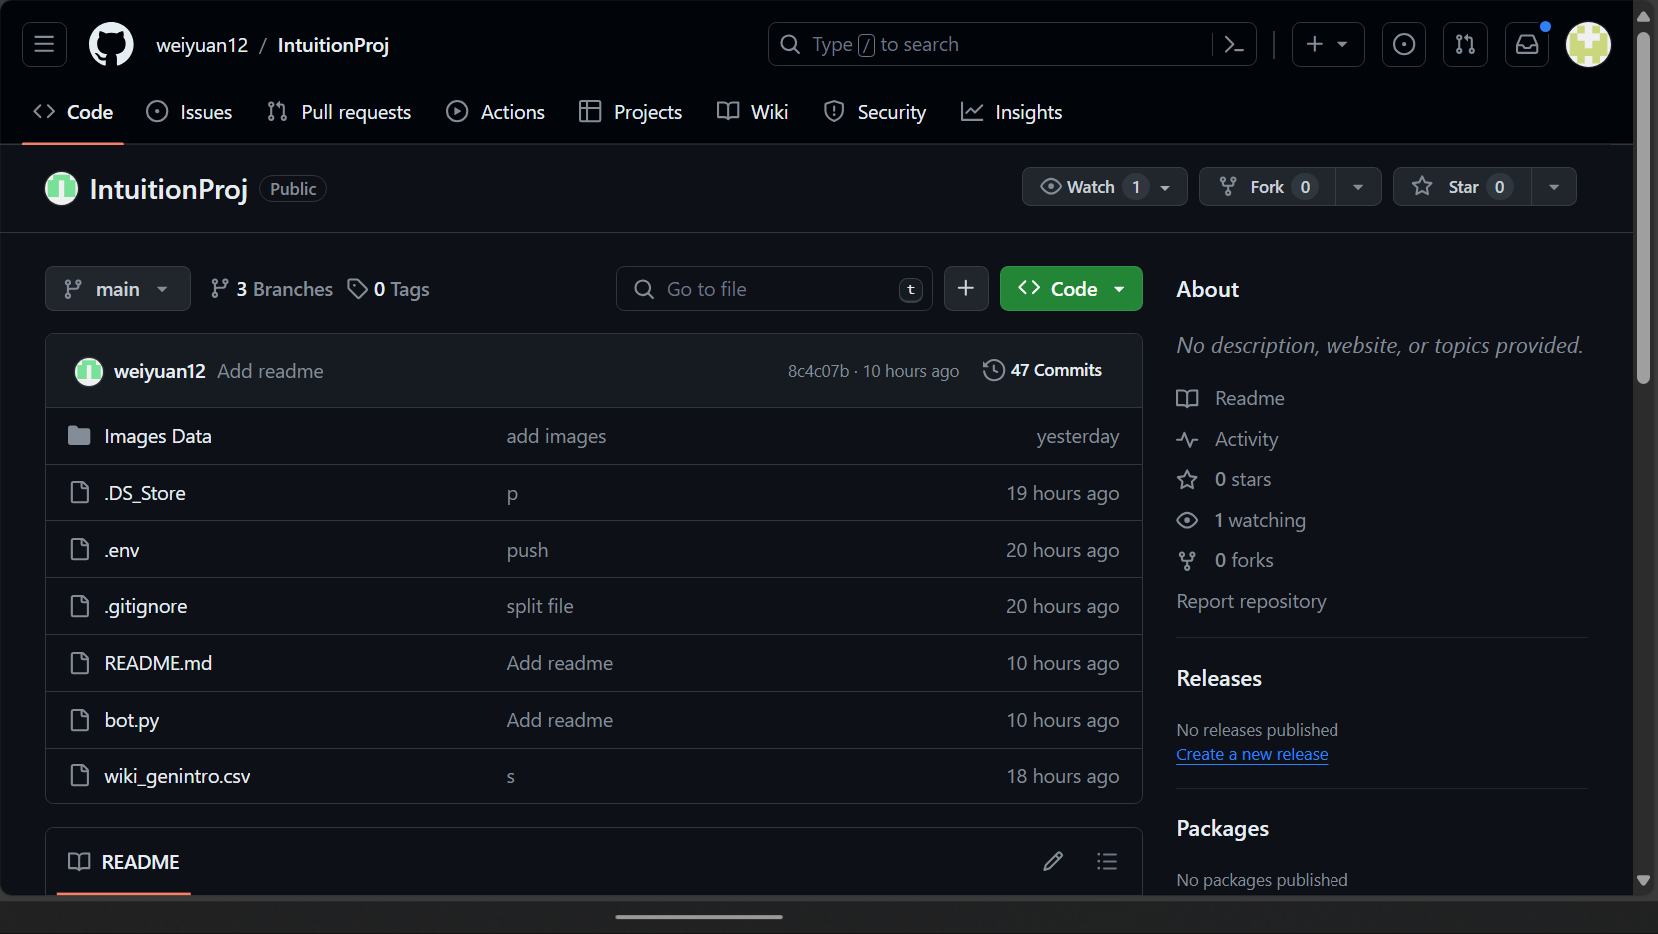Show README outline list icon
Screen dimensions: 1658x934
tap(1107, 861)
